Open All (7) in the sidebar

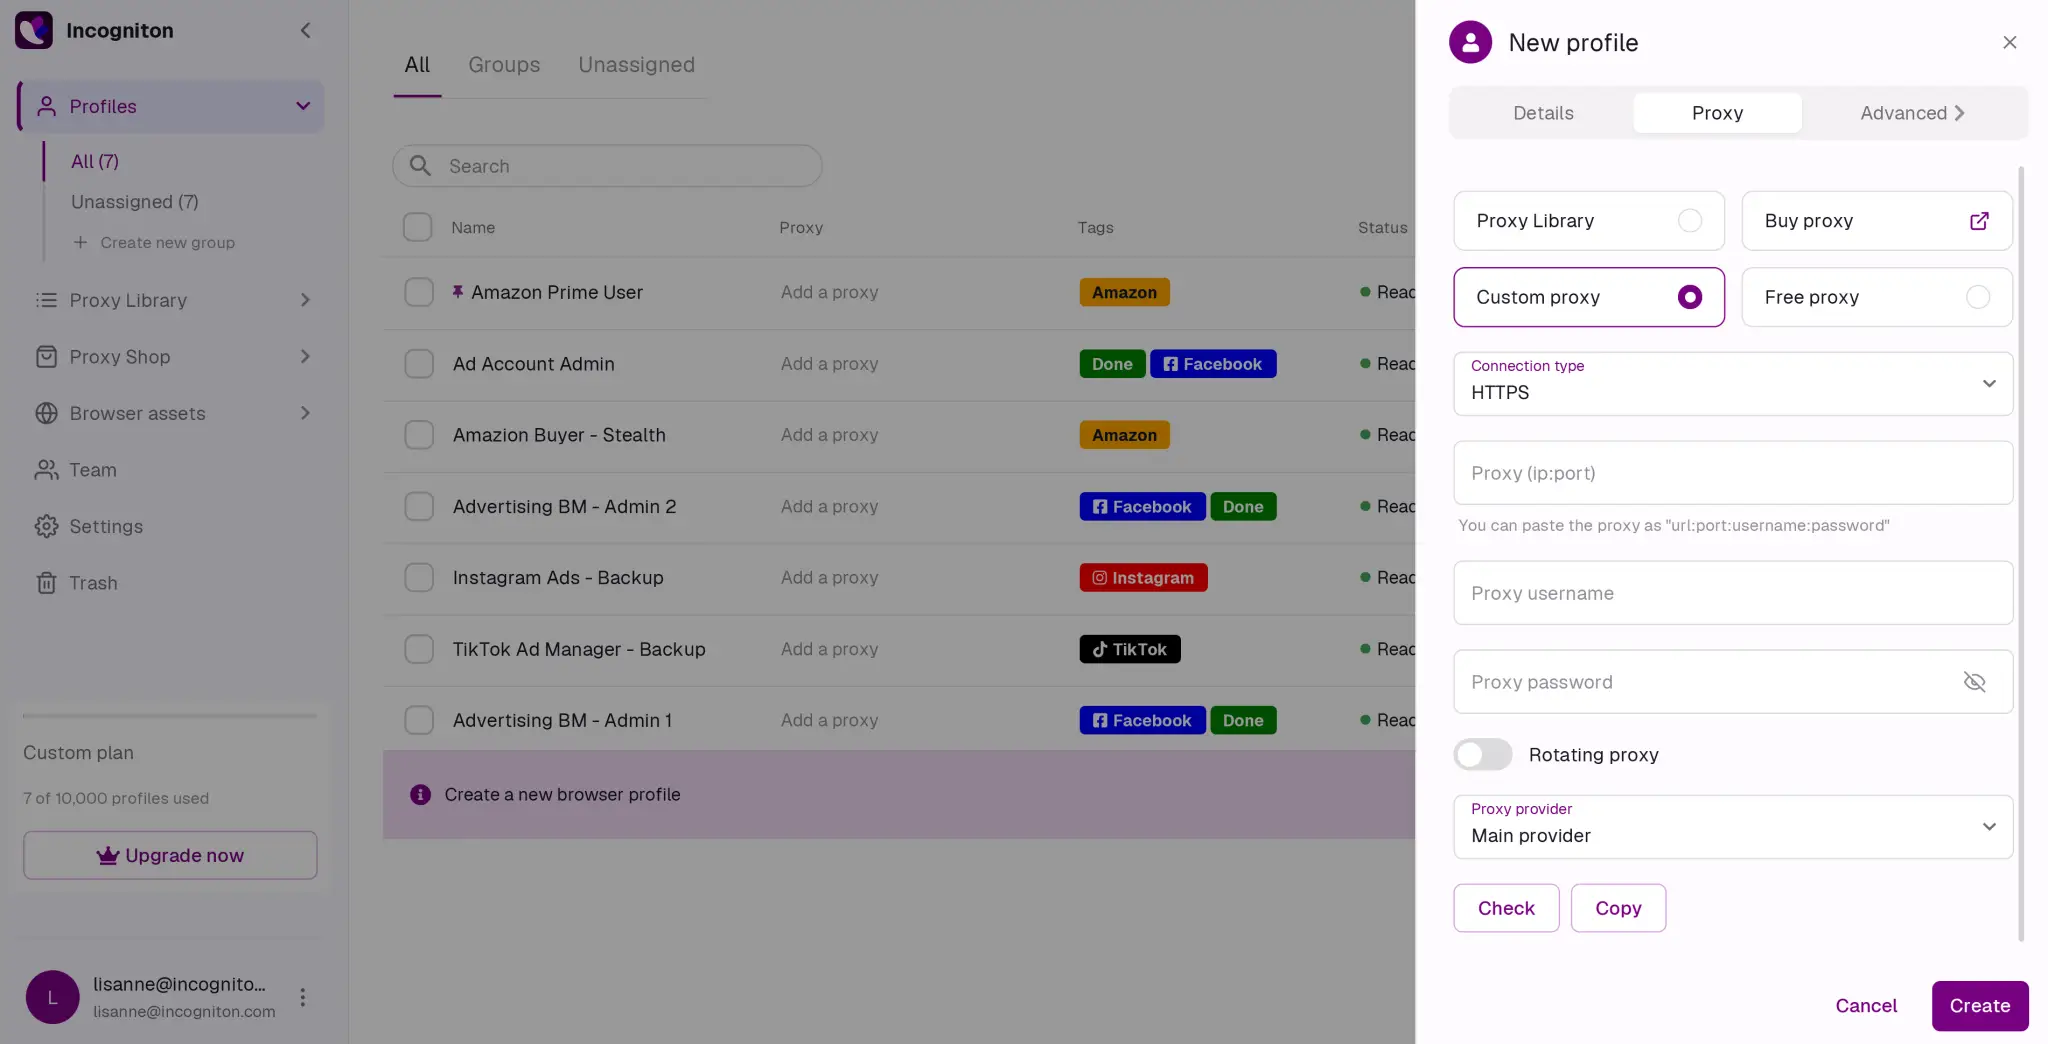(x=95, y=161)
